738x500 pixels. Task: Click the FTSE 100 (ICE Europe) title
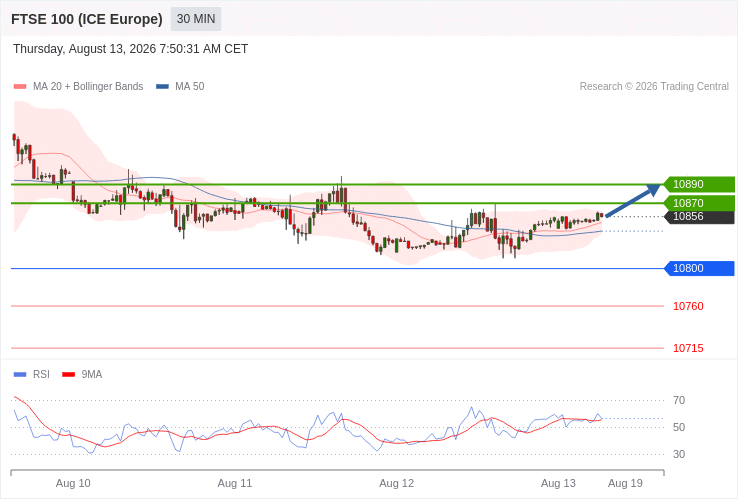87,19
